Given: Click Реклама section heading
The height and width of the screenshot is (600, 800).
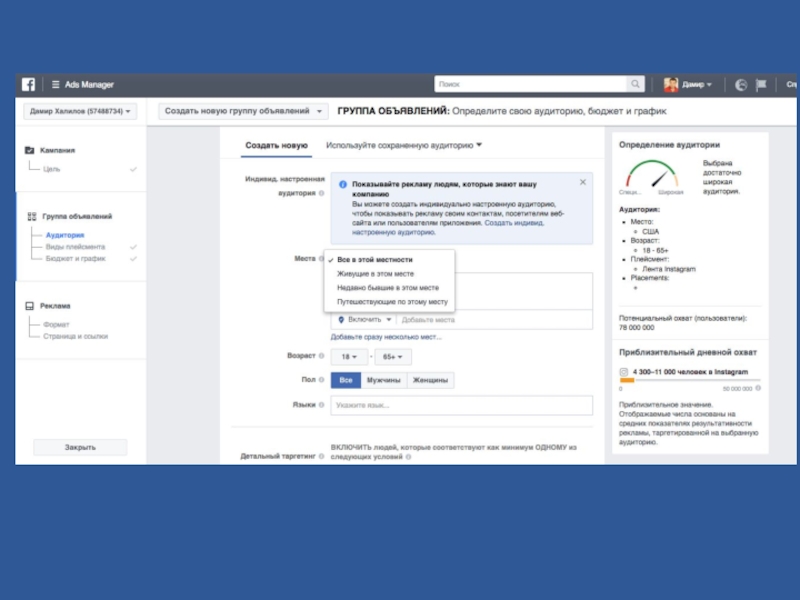Looking at the screenshot, I should pyautogui.click(x=55, y=306).
